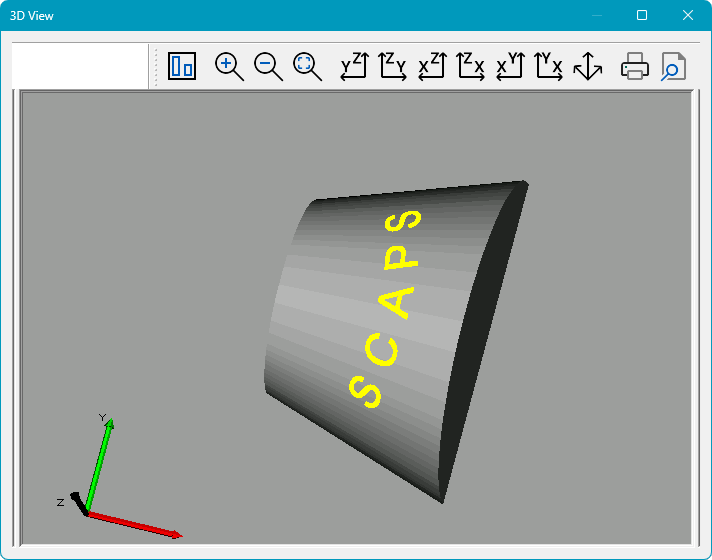Image resolution: width=712 pixels, height=560 pixels.
Task: Switch to the X-Y axis view
Action: click(510, 66)
